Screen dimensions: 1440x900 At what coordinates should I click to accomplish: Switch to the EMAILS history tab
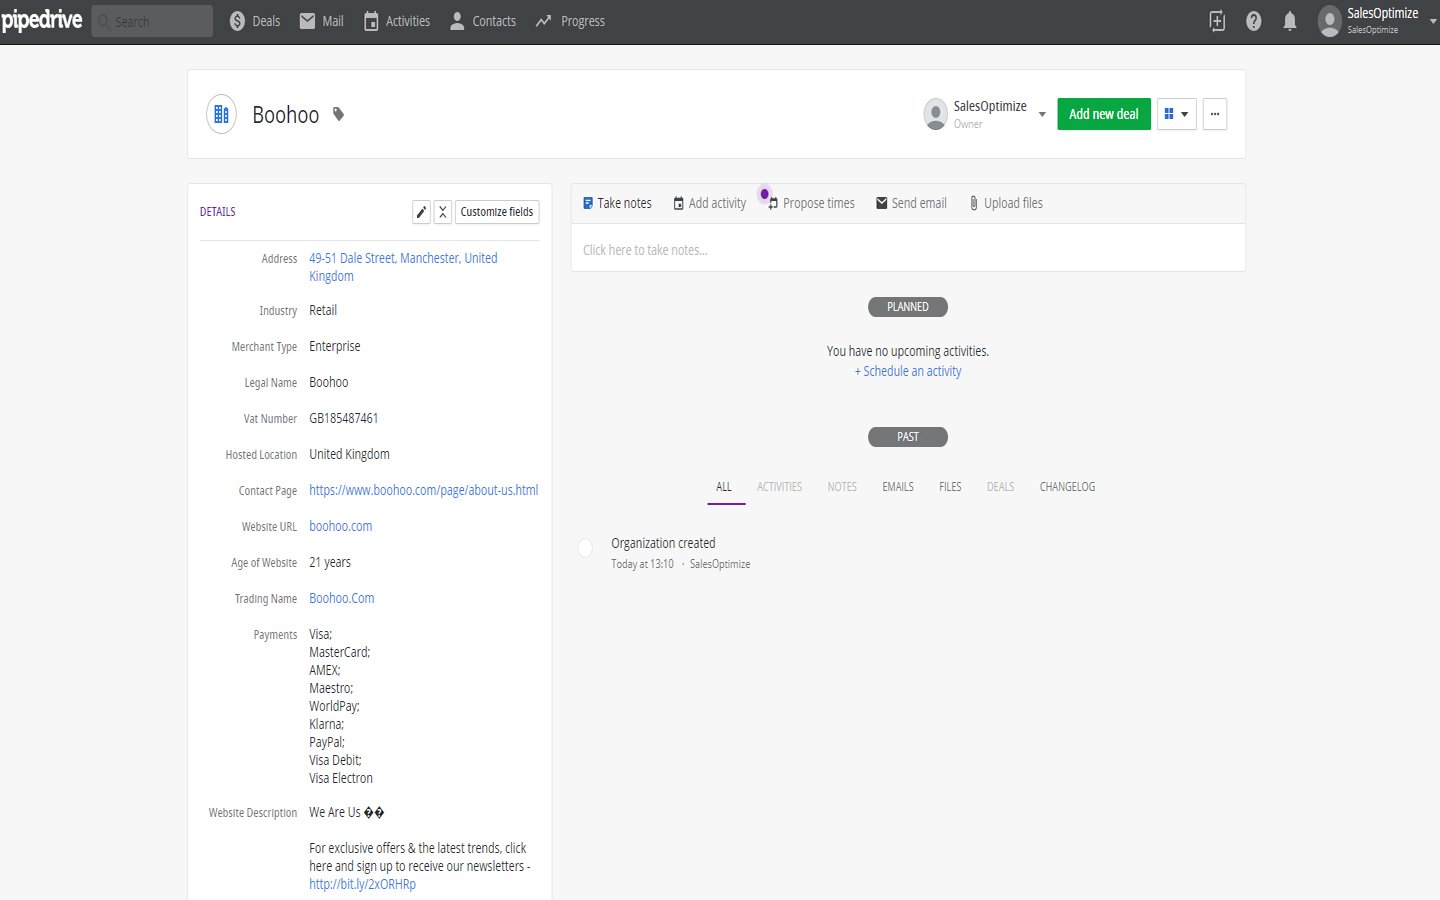[898, 487]
